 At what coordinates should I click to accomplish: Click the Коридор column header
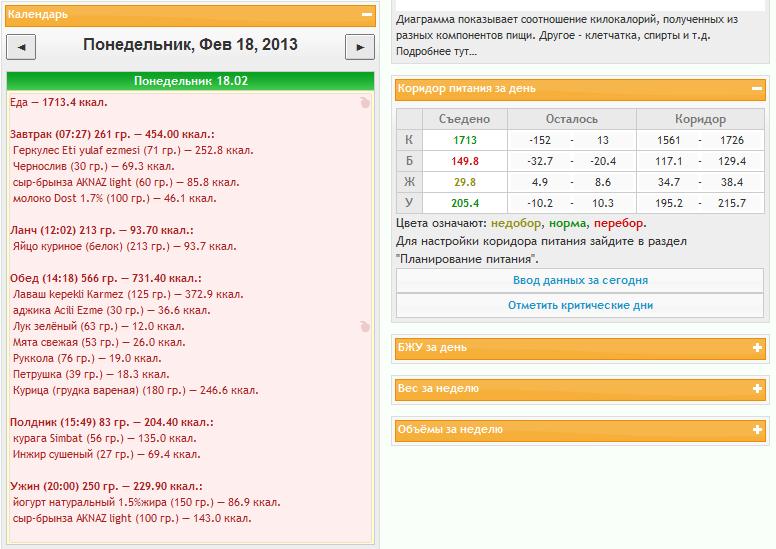(x=700, y=119)
